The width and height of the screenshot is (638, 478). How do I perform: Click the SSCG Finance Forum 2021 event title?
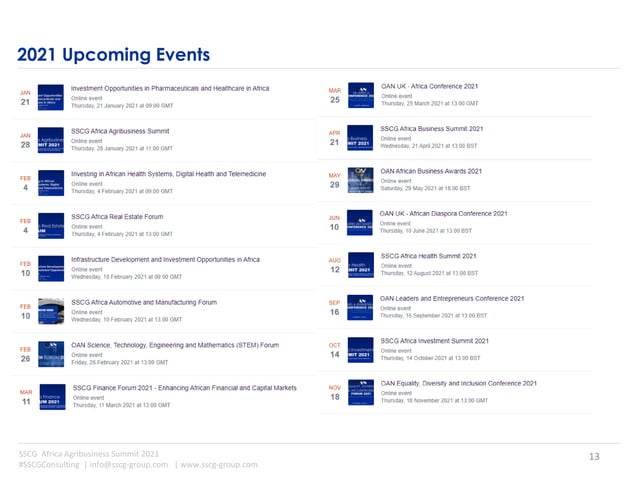[185, 388]
